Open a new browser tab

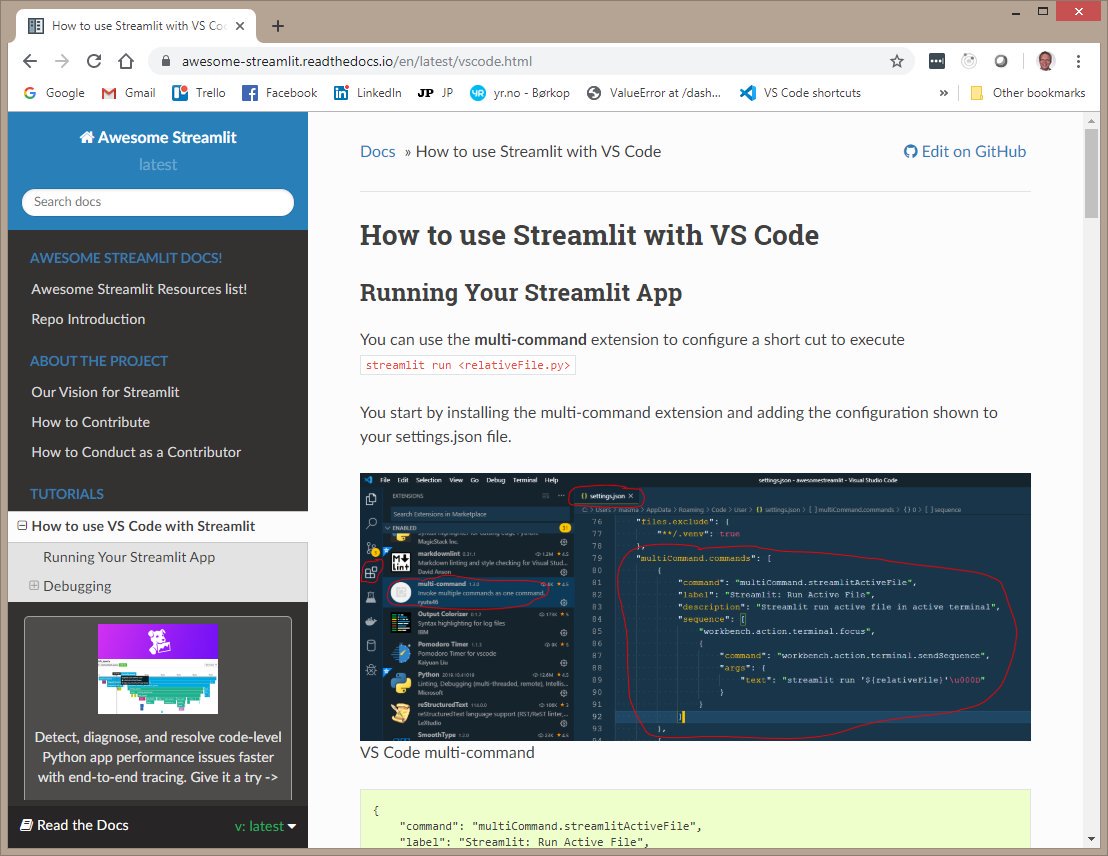click(x=278, y=26)
